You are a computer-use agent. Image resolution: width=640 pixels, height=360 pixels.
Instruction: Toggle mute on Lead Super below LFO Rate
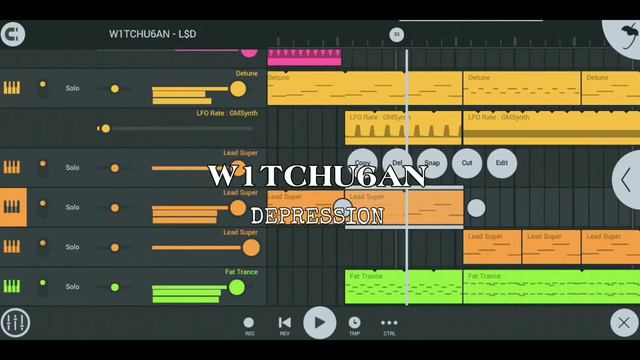42,168
